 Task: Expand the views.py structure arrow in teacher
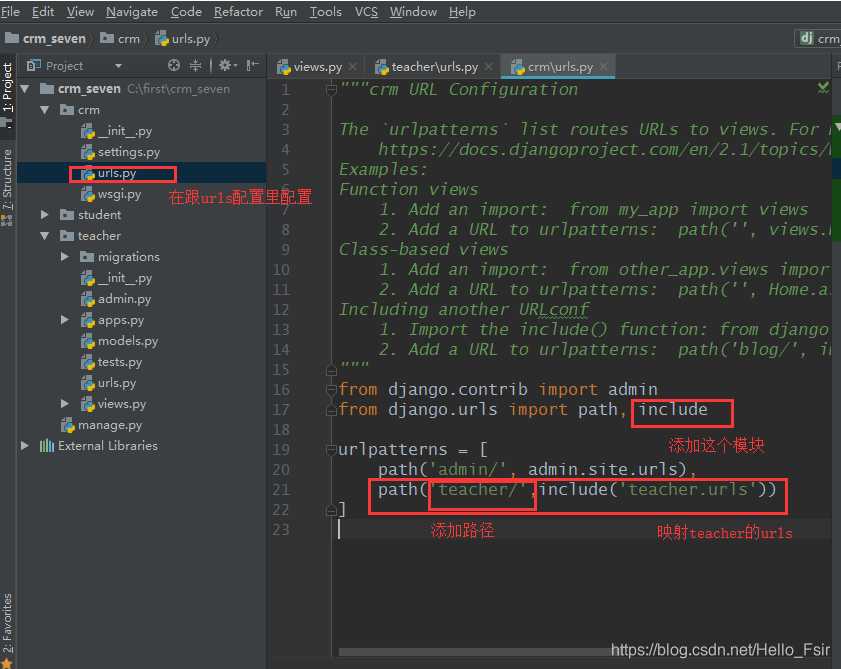(x=65, y=403)
